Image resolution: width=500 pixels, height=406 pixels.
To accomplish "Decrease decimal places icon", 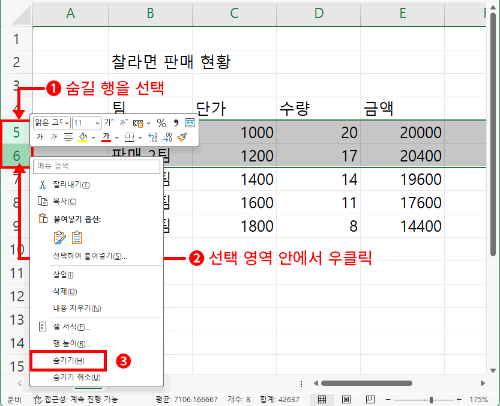I will pos(167,137).
